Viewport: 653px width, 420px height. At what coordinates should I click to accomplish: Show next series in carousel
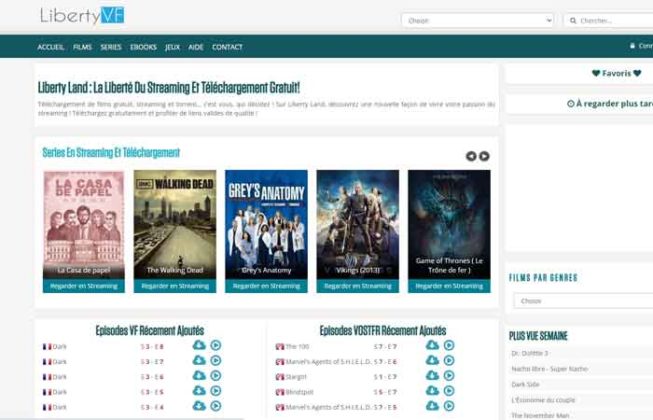tap(484, 156)
